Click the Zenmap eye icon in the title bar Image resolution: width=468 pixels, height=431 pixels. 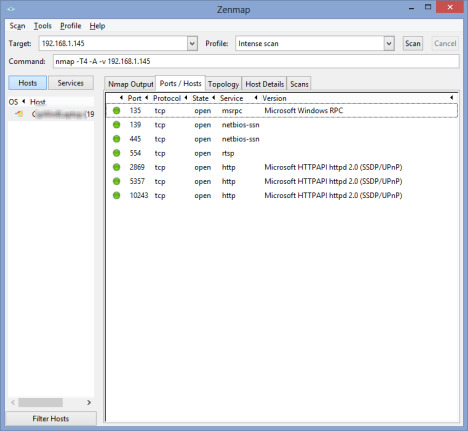pos(11,9)
